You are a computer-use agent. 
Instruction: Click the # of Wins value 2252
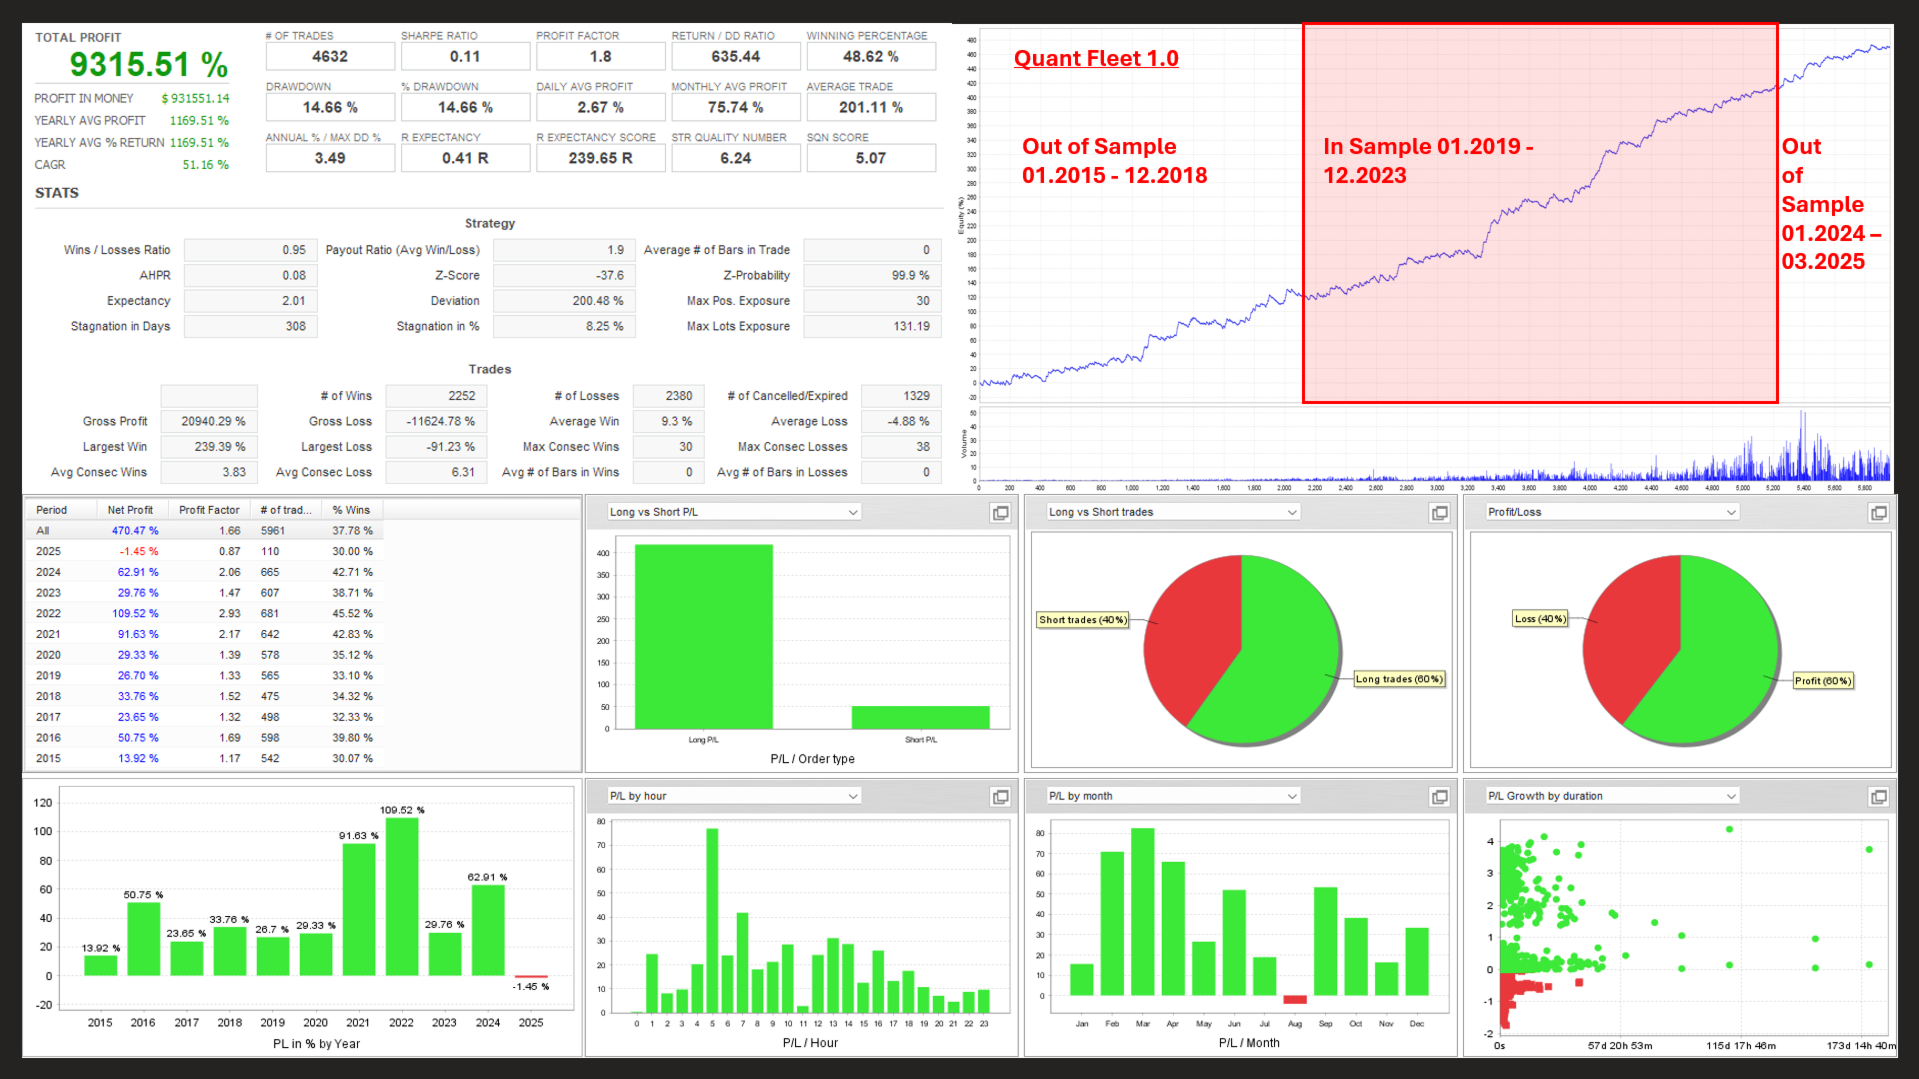point(436,396)
